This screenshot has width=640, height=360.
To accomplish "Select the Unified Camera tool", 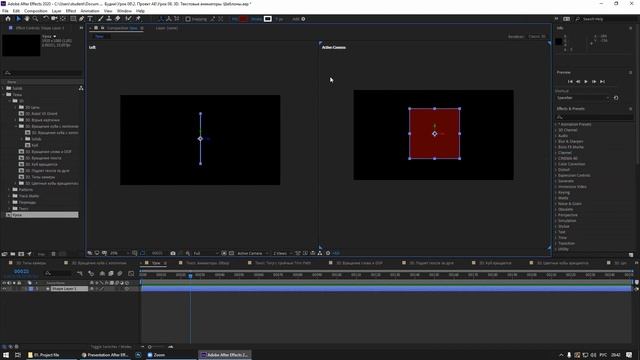I will [54, 19].
